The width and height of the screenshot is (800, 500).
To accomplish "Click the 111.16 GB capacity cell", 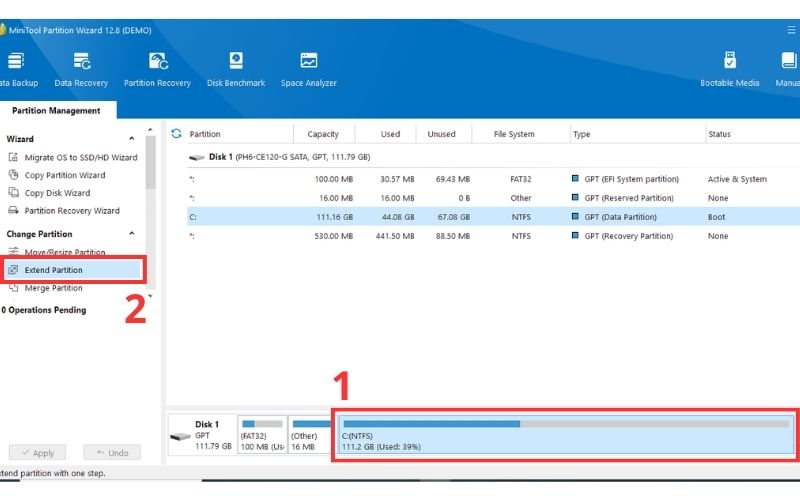I will pos(335,217).
